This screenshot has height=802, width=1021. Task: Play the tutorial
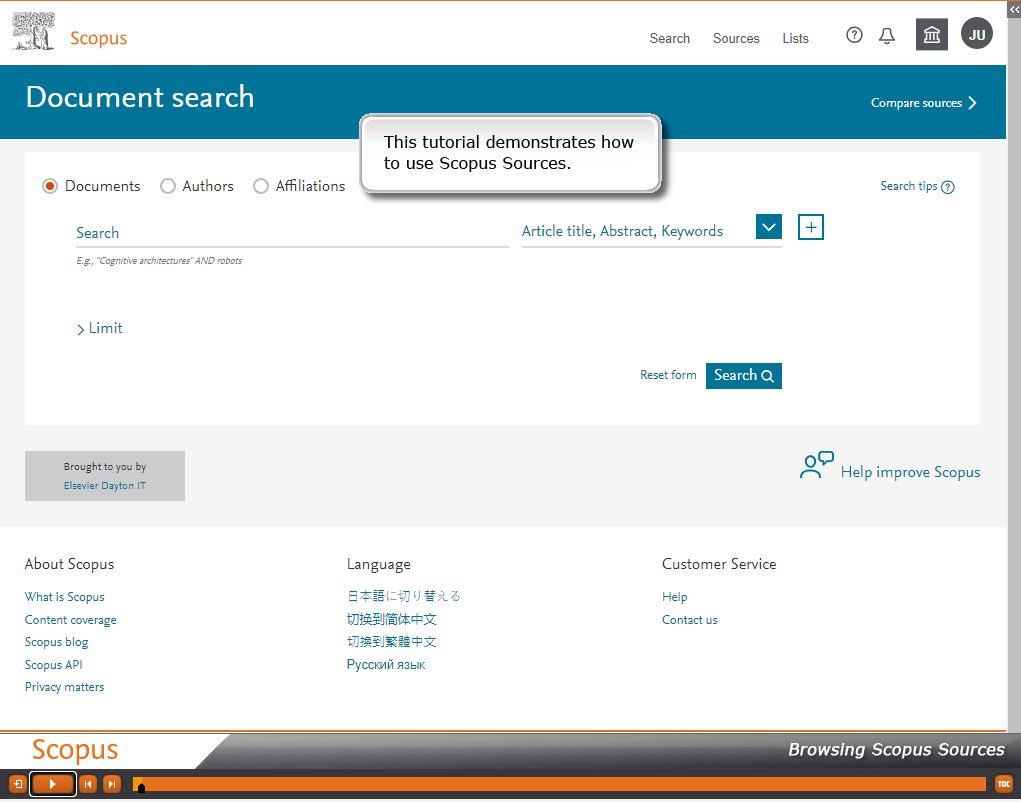pos(53,784)
